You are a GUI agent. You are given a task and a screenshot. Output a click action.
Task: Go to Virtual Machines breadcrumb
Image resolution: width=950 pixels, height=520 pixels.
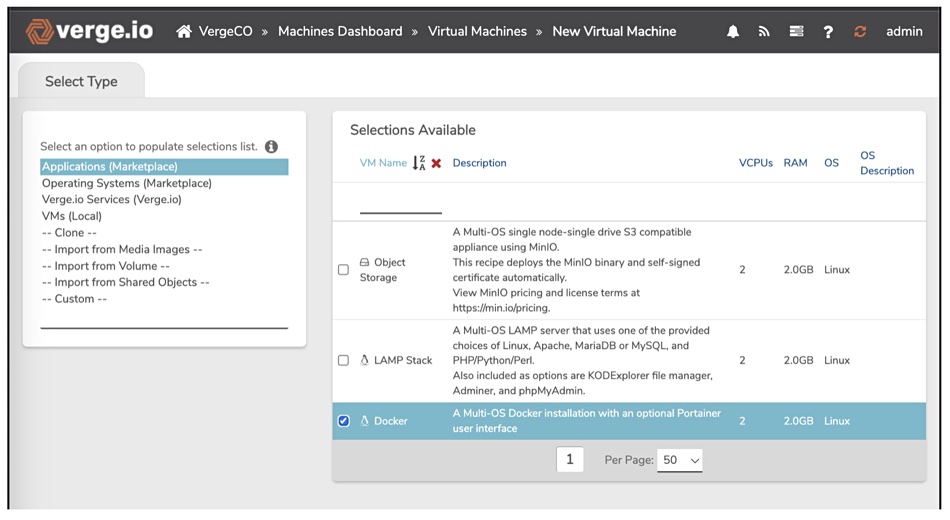coord(477,32)
